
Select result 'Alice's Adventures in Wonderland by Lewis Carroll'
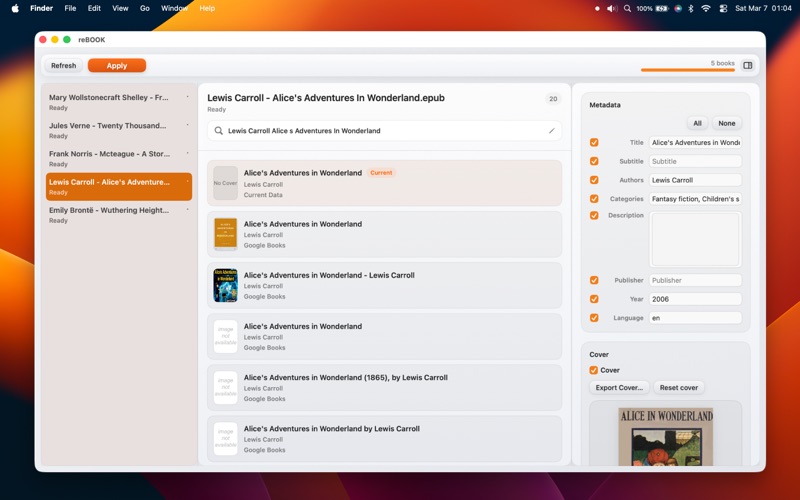coord(384,439)
